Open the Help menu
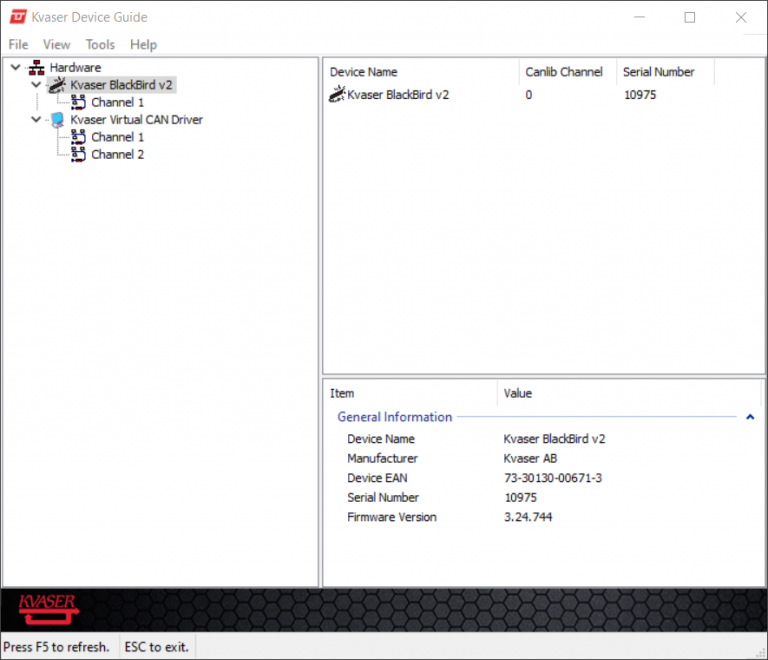 tap(143, 44)
